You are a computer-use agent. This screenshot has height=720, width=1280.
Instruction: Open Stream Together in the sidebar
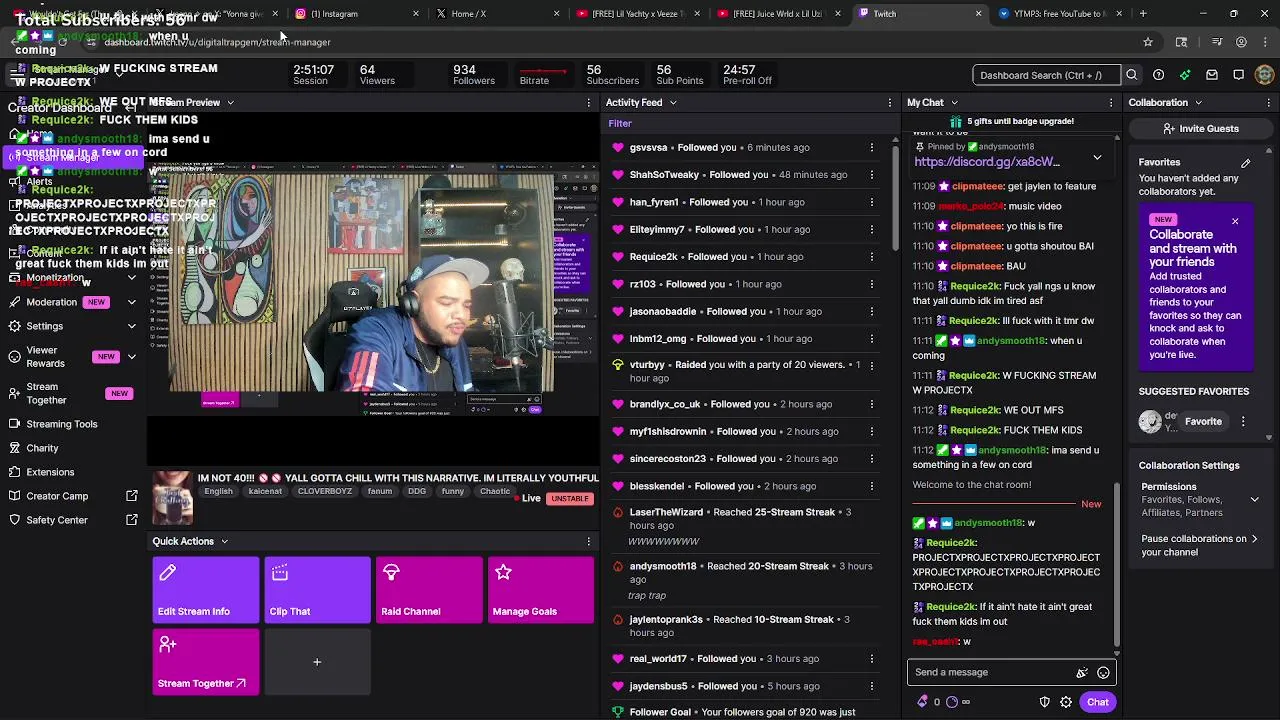[x=71, y=393]
